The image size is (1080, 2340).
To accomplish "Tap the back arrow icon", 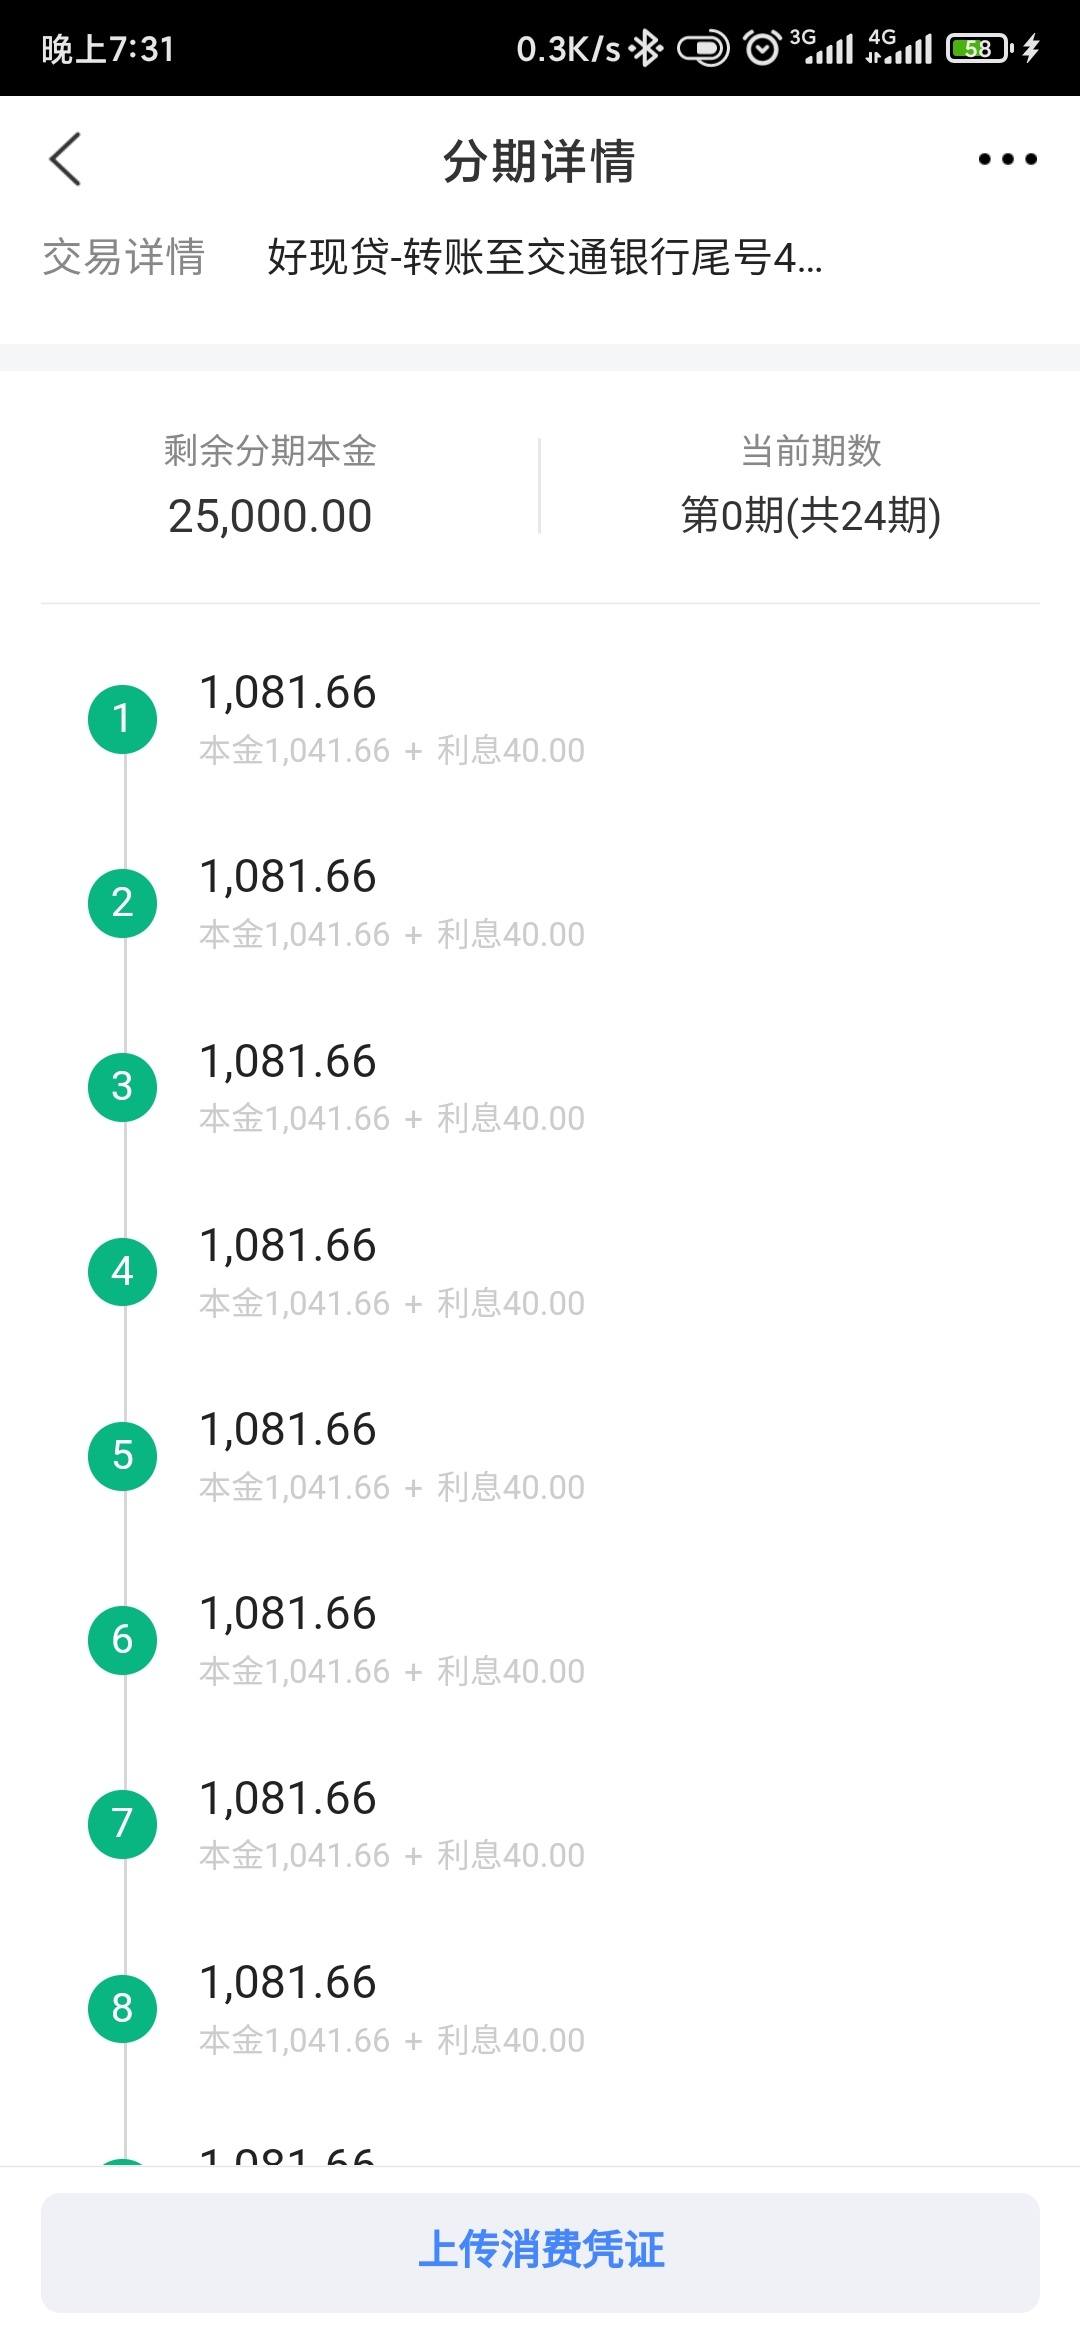I will [65, 159].
